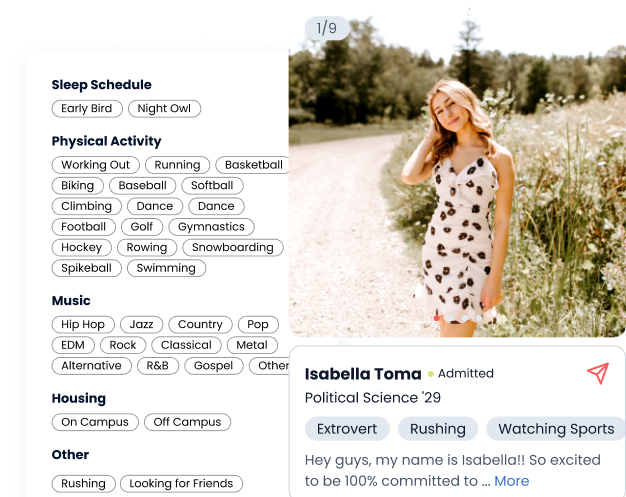Toggle the Basketball activity chip
The image size is (626, 497).
253,165
